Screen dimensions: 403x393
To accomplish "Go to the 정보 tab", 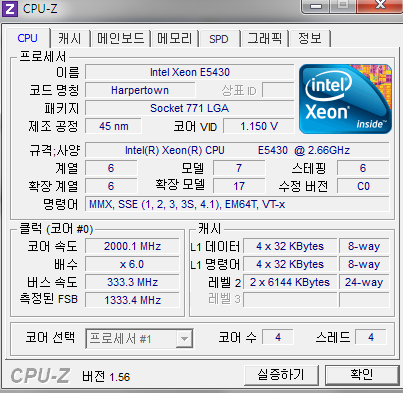I will point(310,39).
